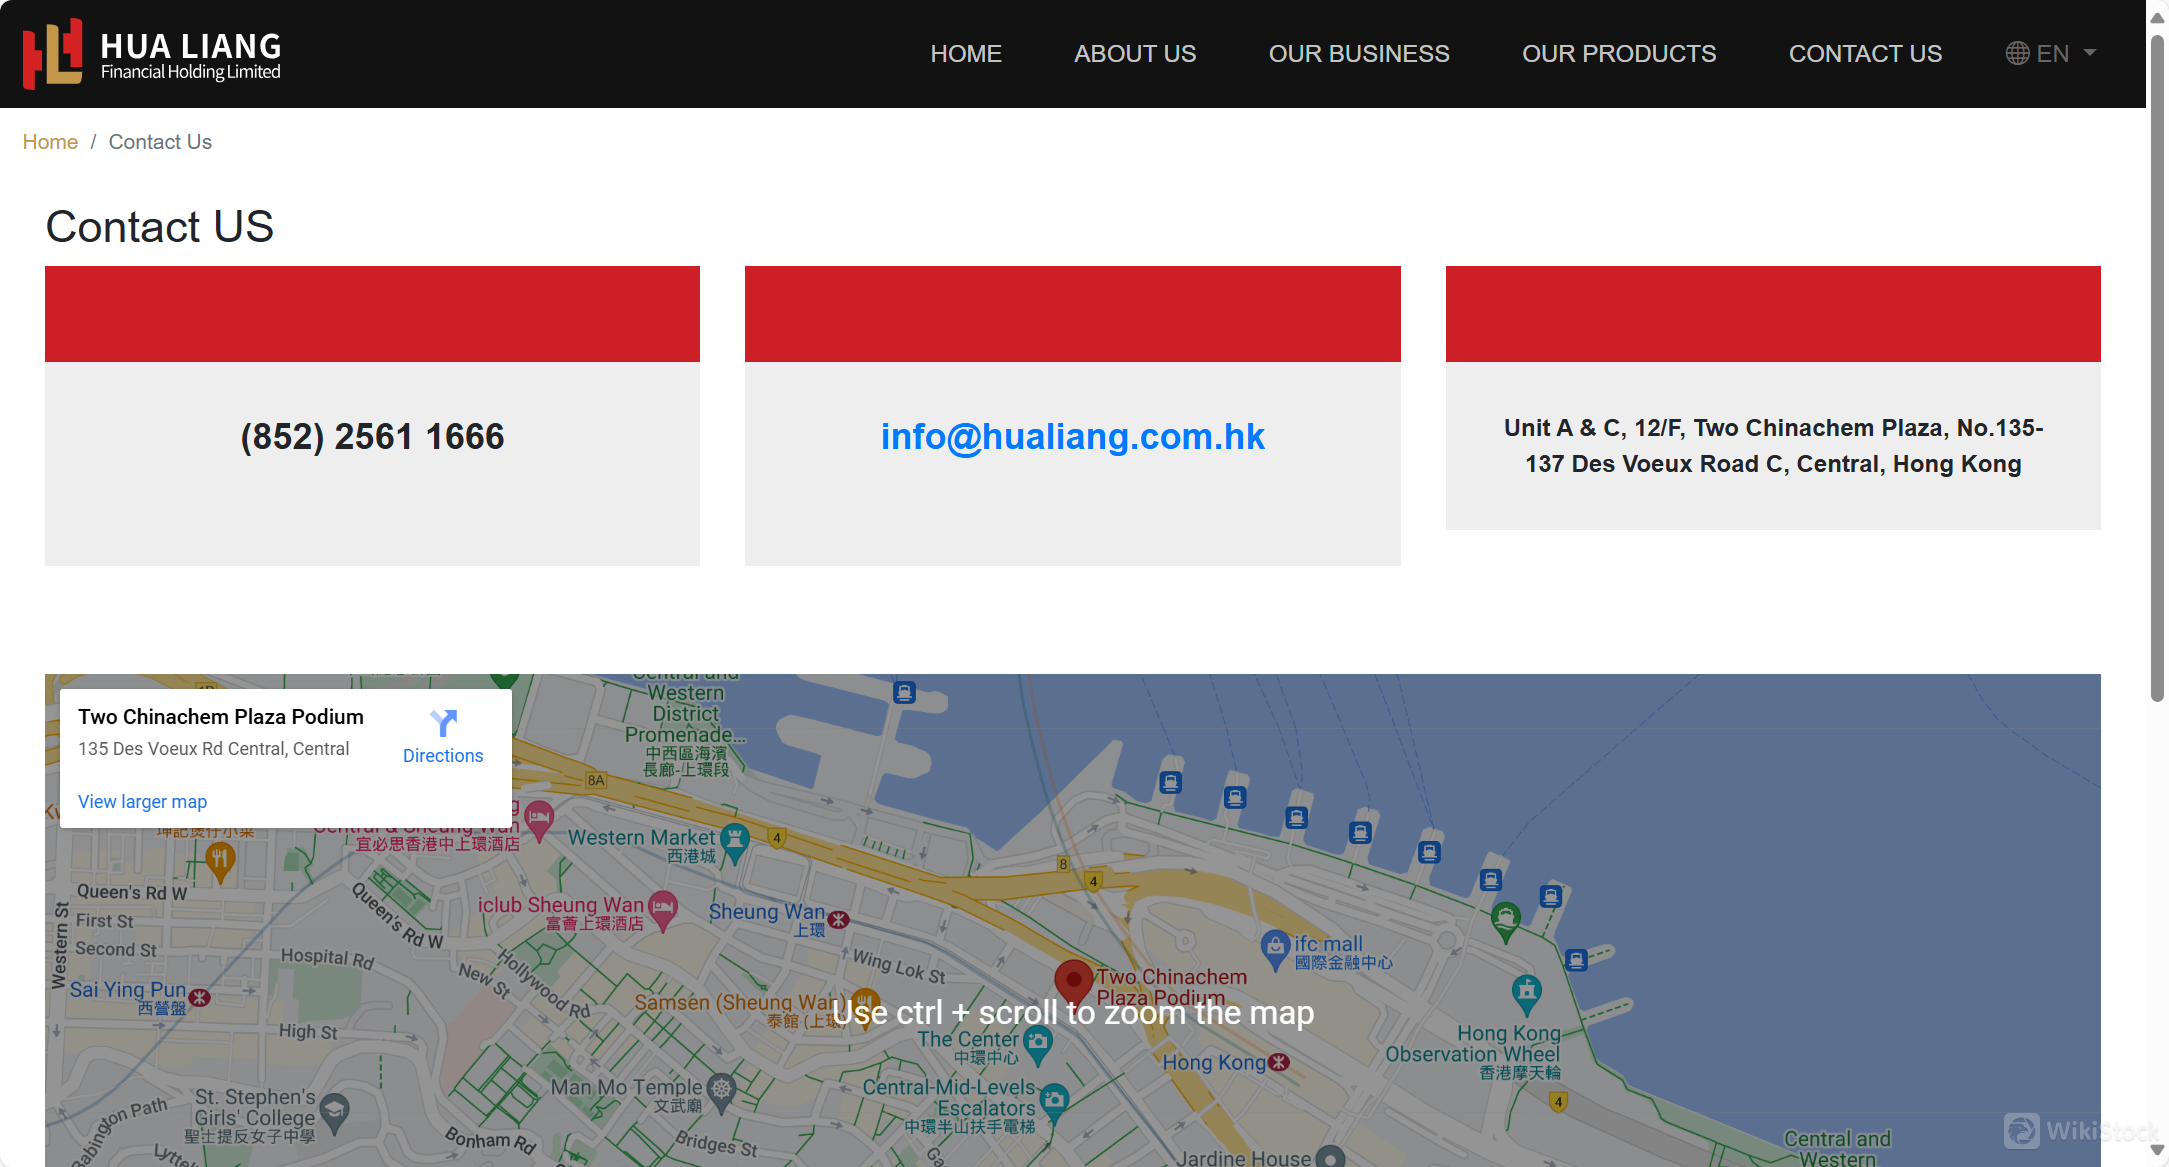Click the iclub Sheung Wan hotel marker
Image resolution: width=2169 pixels, height=1167 pixels.
pyautogui.click(x=662, y=908)
